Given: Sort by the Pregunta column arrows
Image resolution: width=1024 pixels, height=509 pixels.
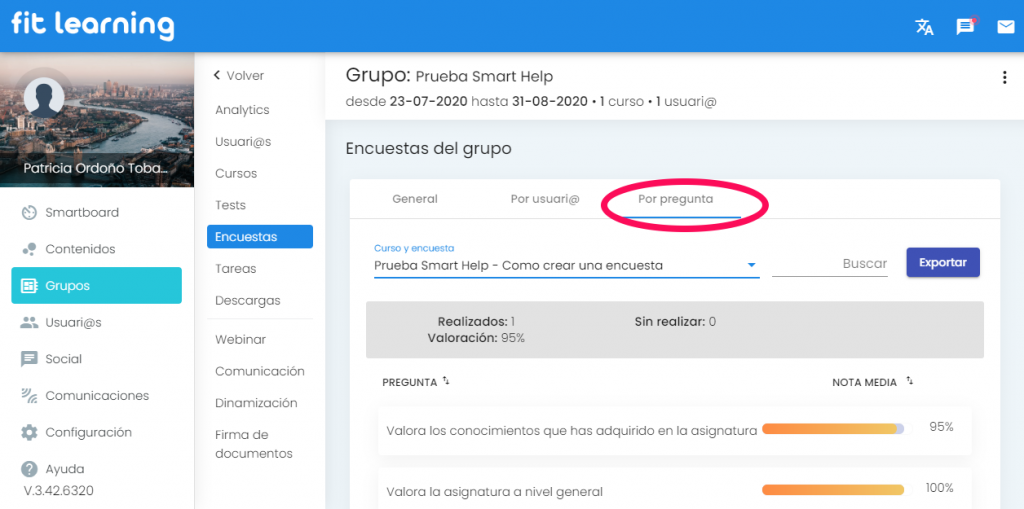Looking at the screenshot, I should click(x=446, y=381).
